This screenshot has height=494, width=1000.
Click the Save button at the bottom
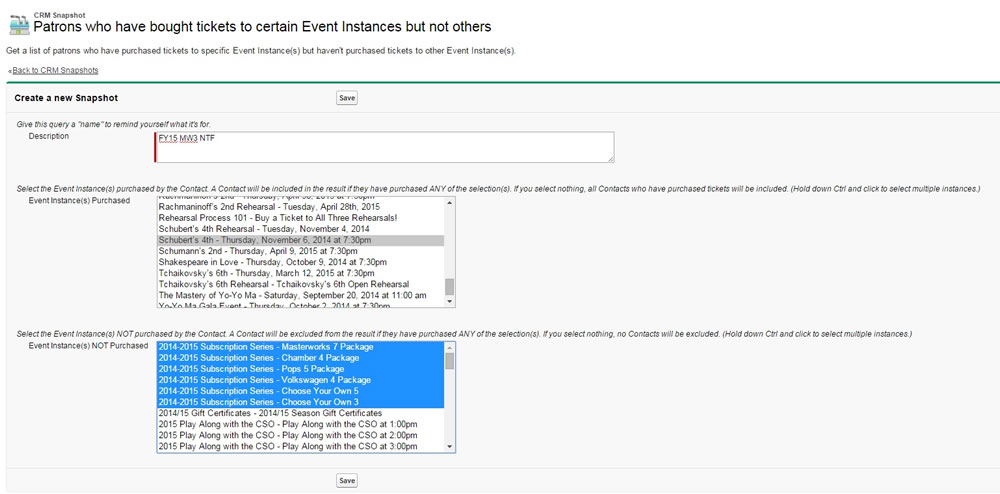(347, 481)
